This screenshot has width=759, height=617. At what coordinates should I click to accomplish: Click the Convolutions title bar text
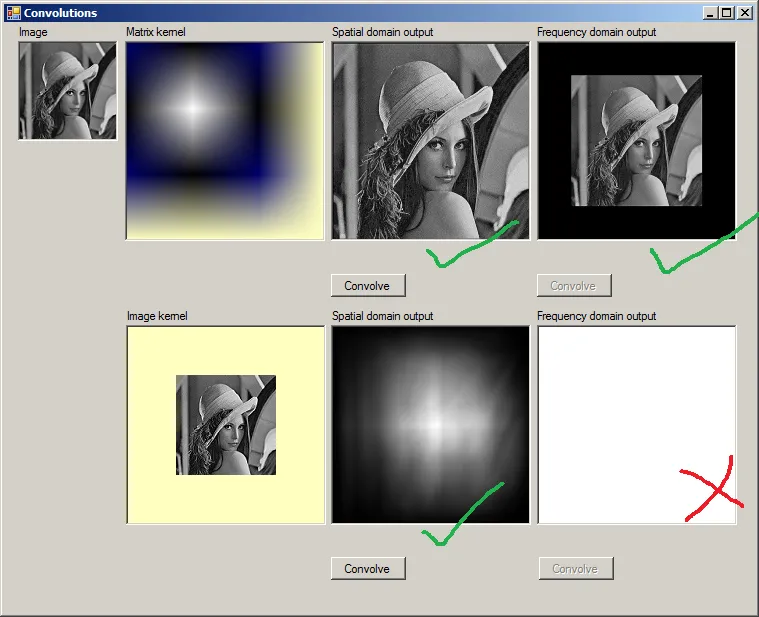(61, 13)
